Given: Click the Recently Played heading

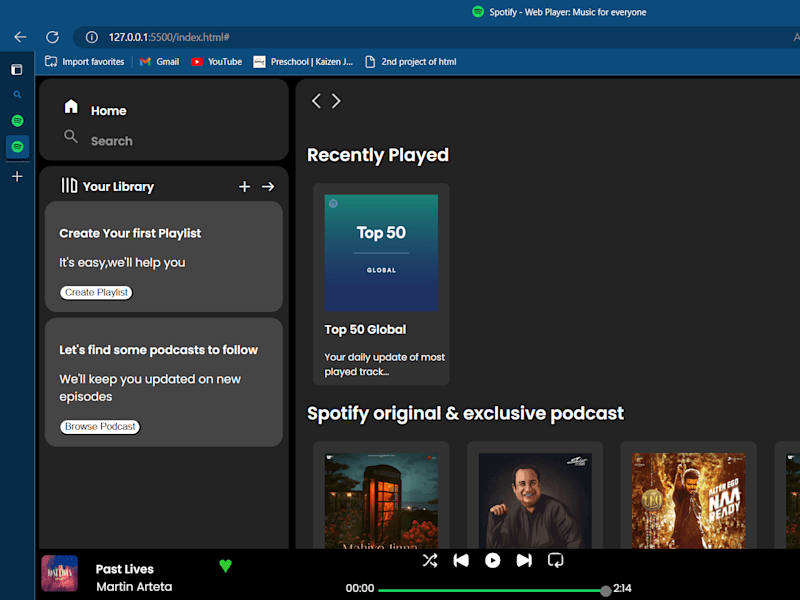Looking at the screenshot, I should pyautogui.click(x=378, y=155).
